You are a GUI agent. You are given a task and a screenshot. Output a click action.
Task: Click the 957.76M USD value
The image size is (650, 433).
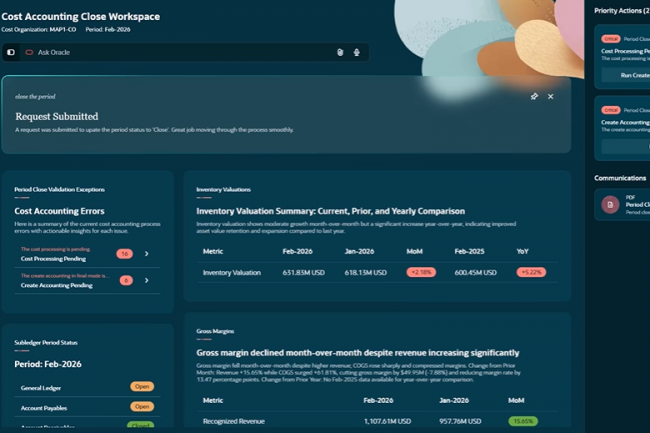[460, 421]
